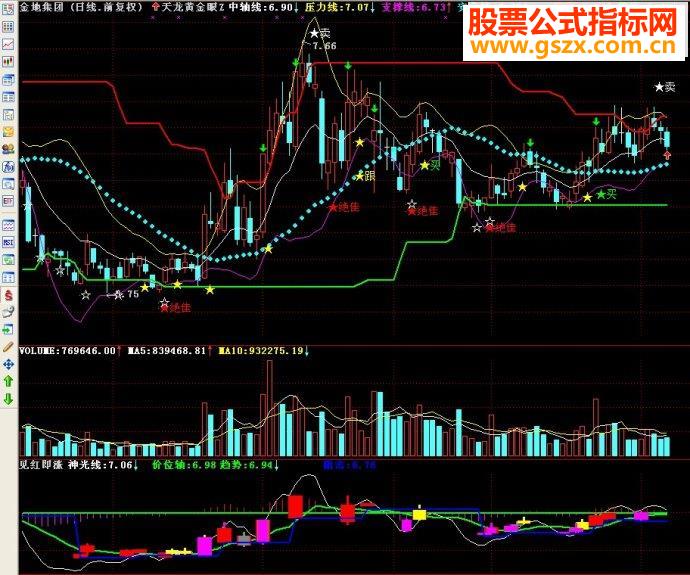Click the two-people community icon
This screenshot has height=575, width=690.
click(x=8, y=149)
